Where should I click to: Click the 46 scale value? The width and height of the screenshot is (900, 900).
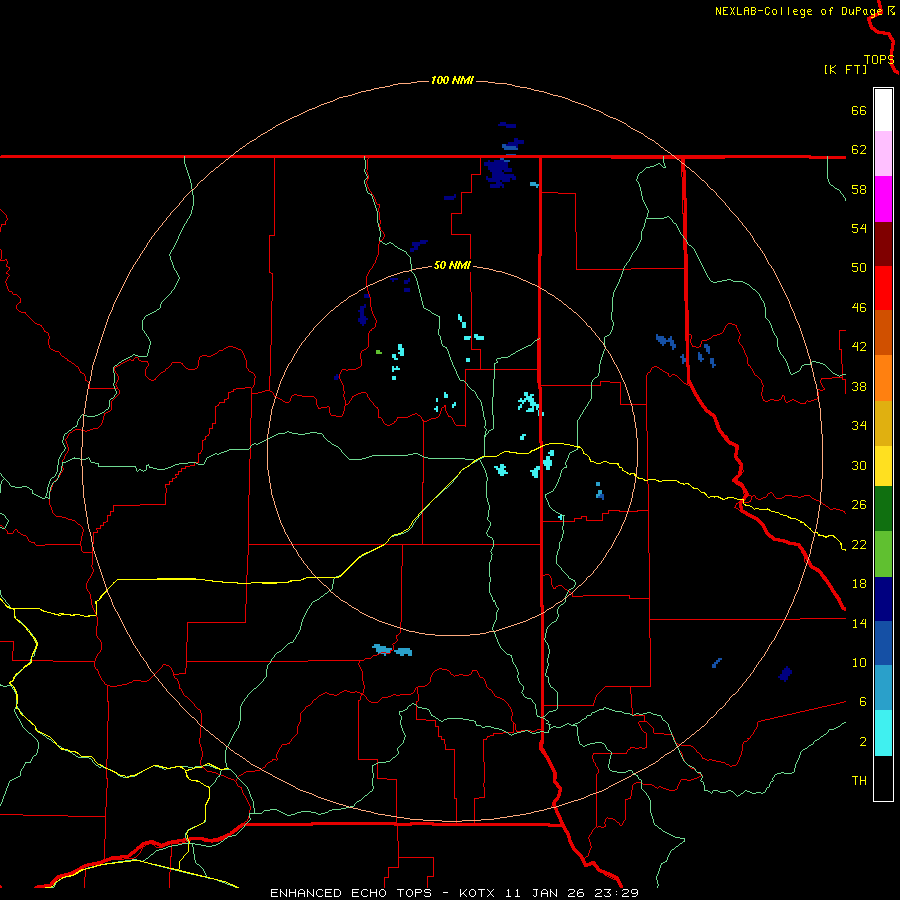pos(859,308)
